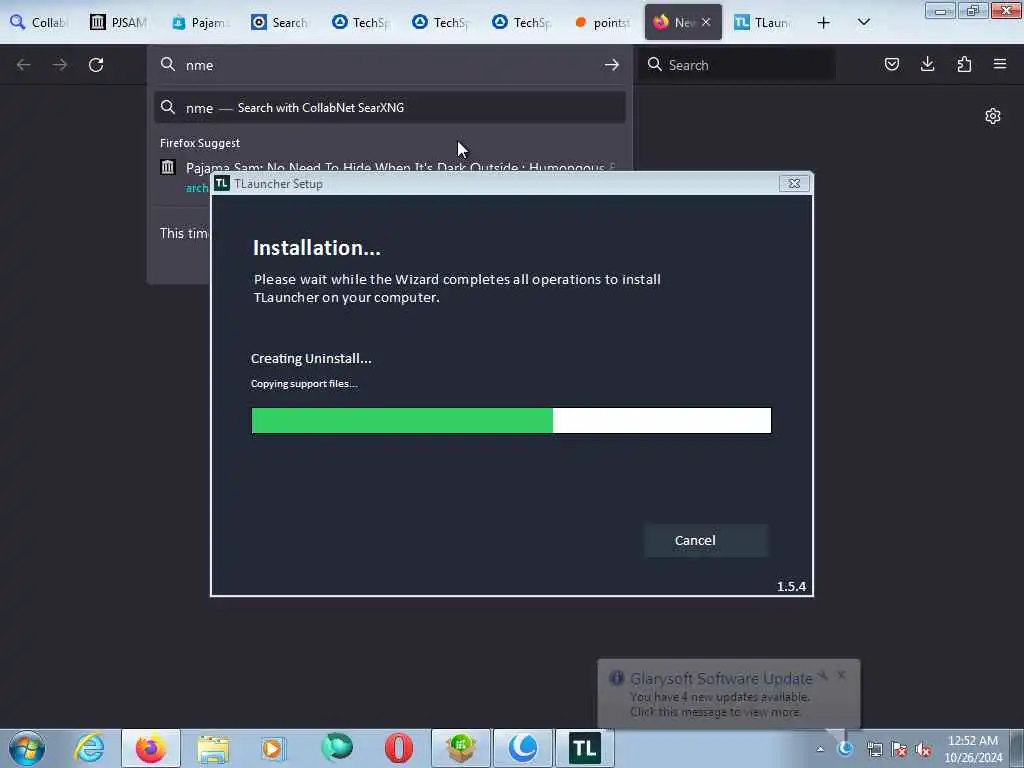Switch to TLauncher taskbar item
This screenshot has width=1024, height=768.
click(x=585, y=748)
